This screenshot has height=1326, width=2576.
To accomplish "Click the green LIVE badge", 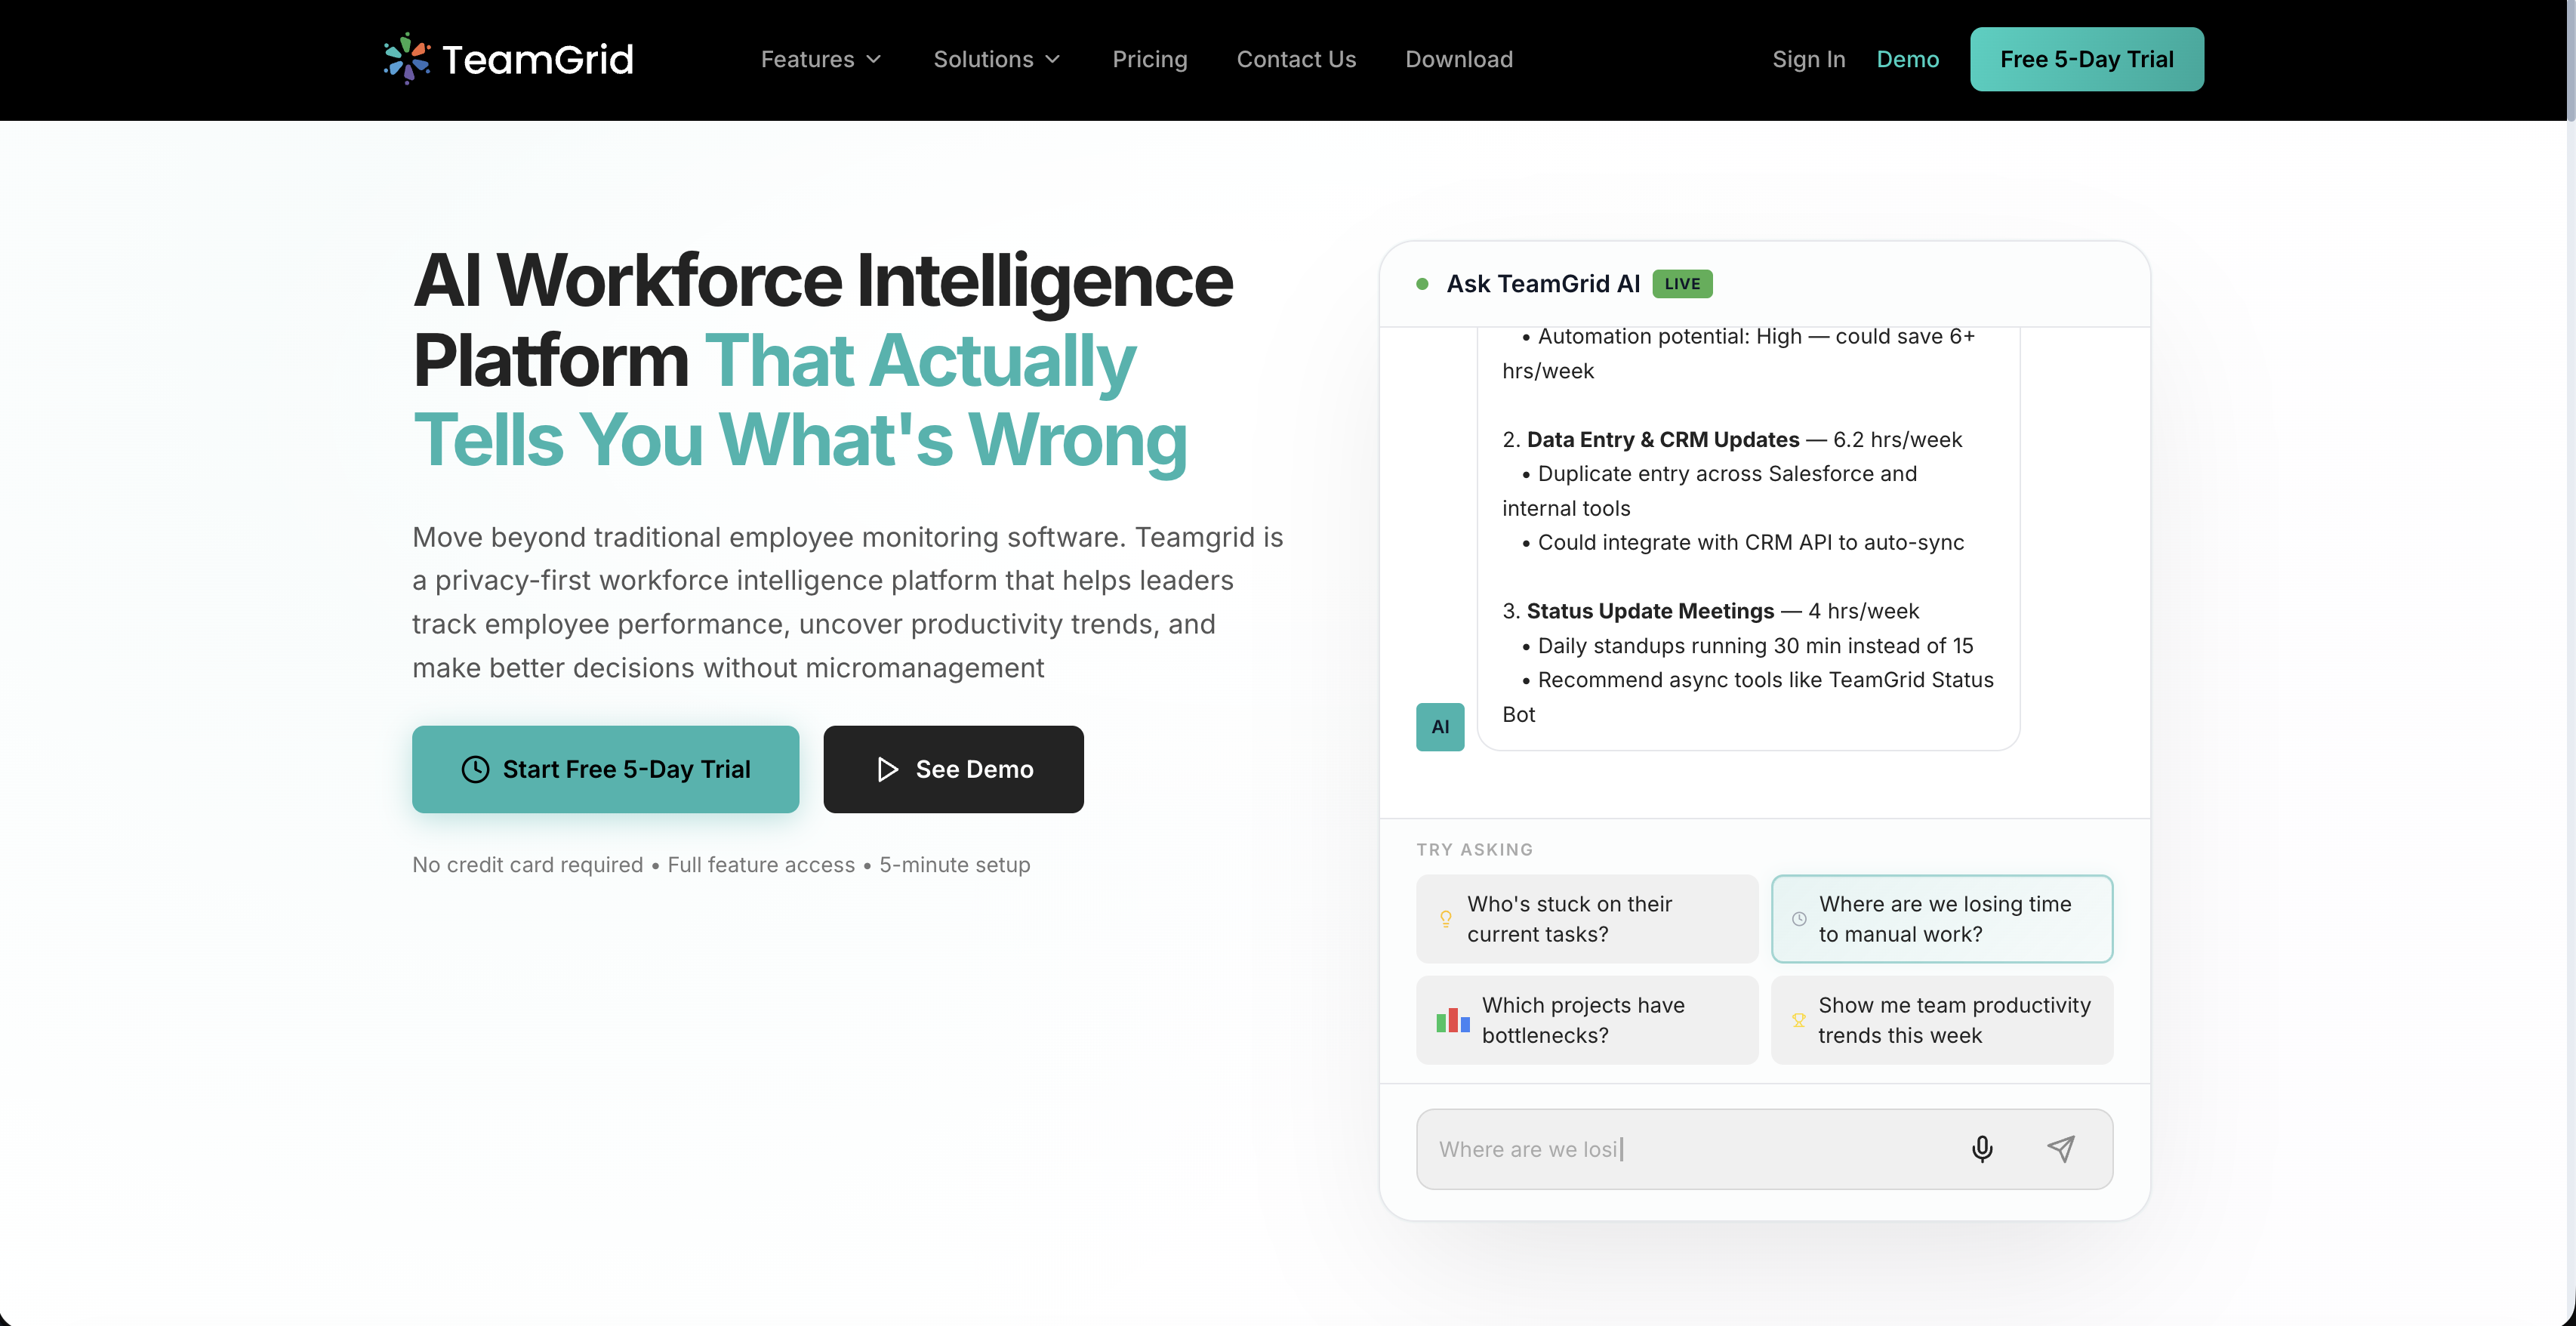I will 1681,284.
